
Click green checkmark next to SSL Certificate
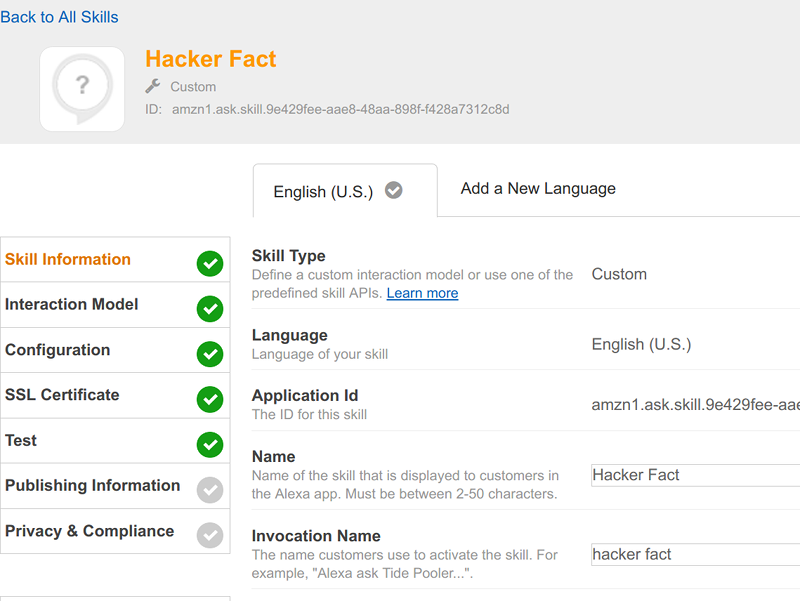(210, 399)
